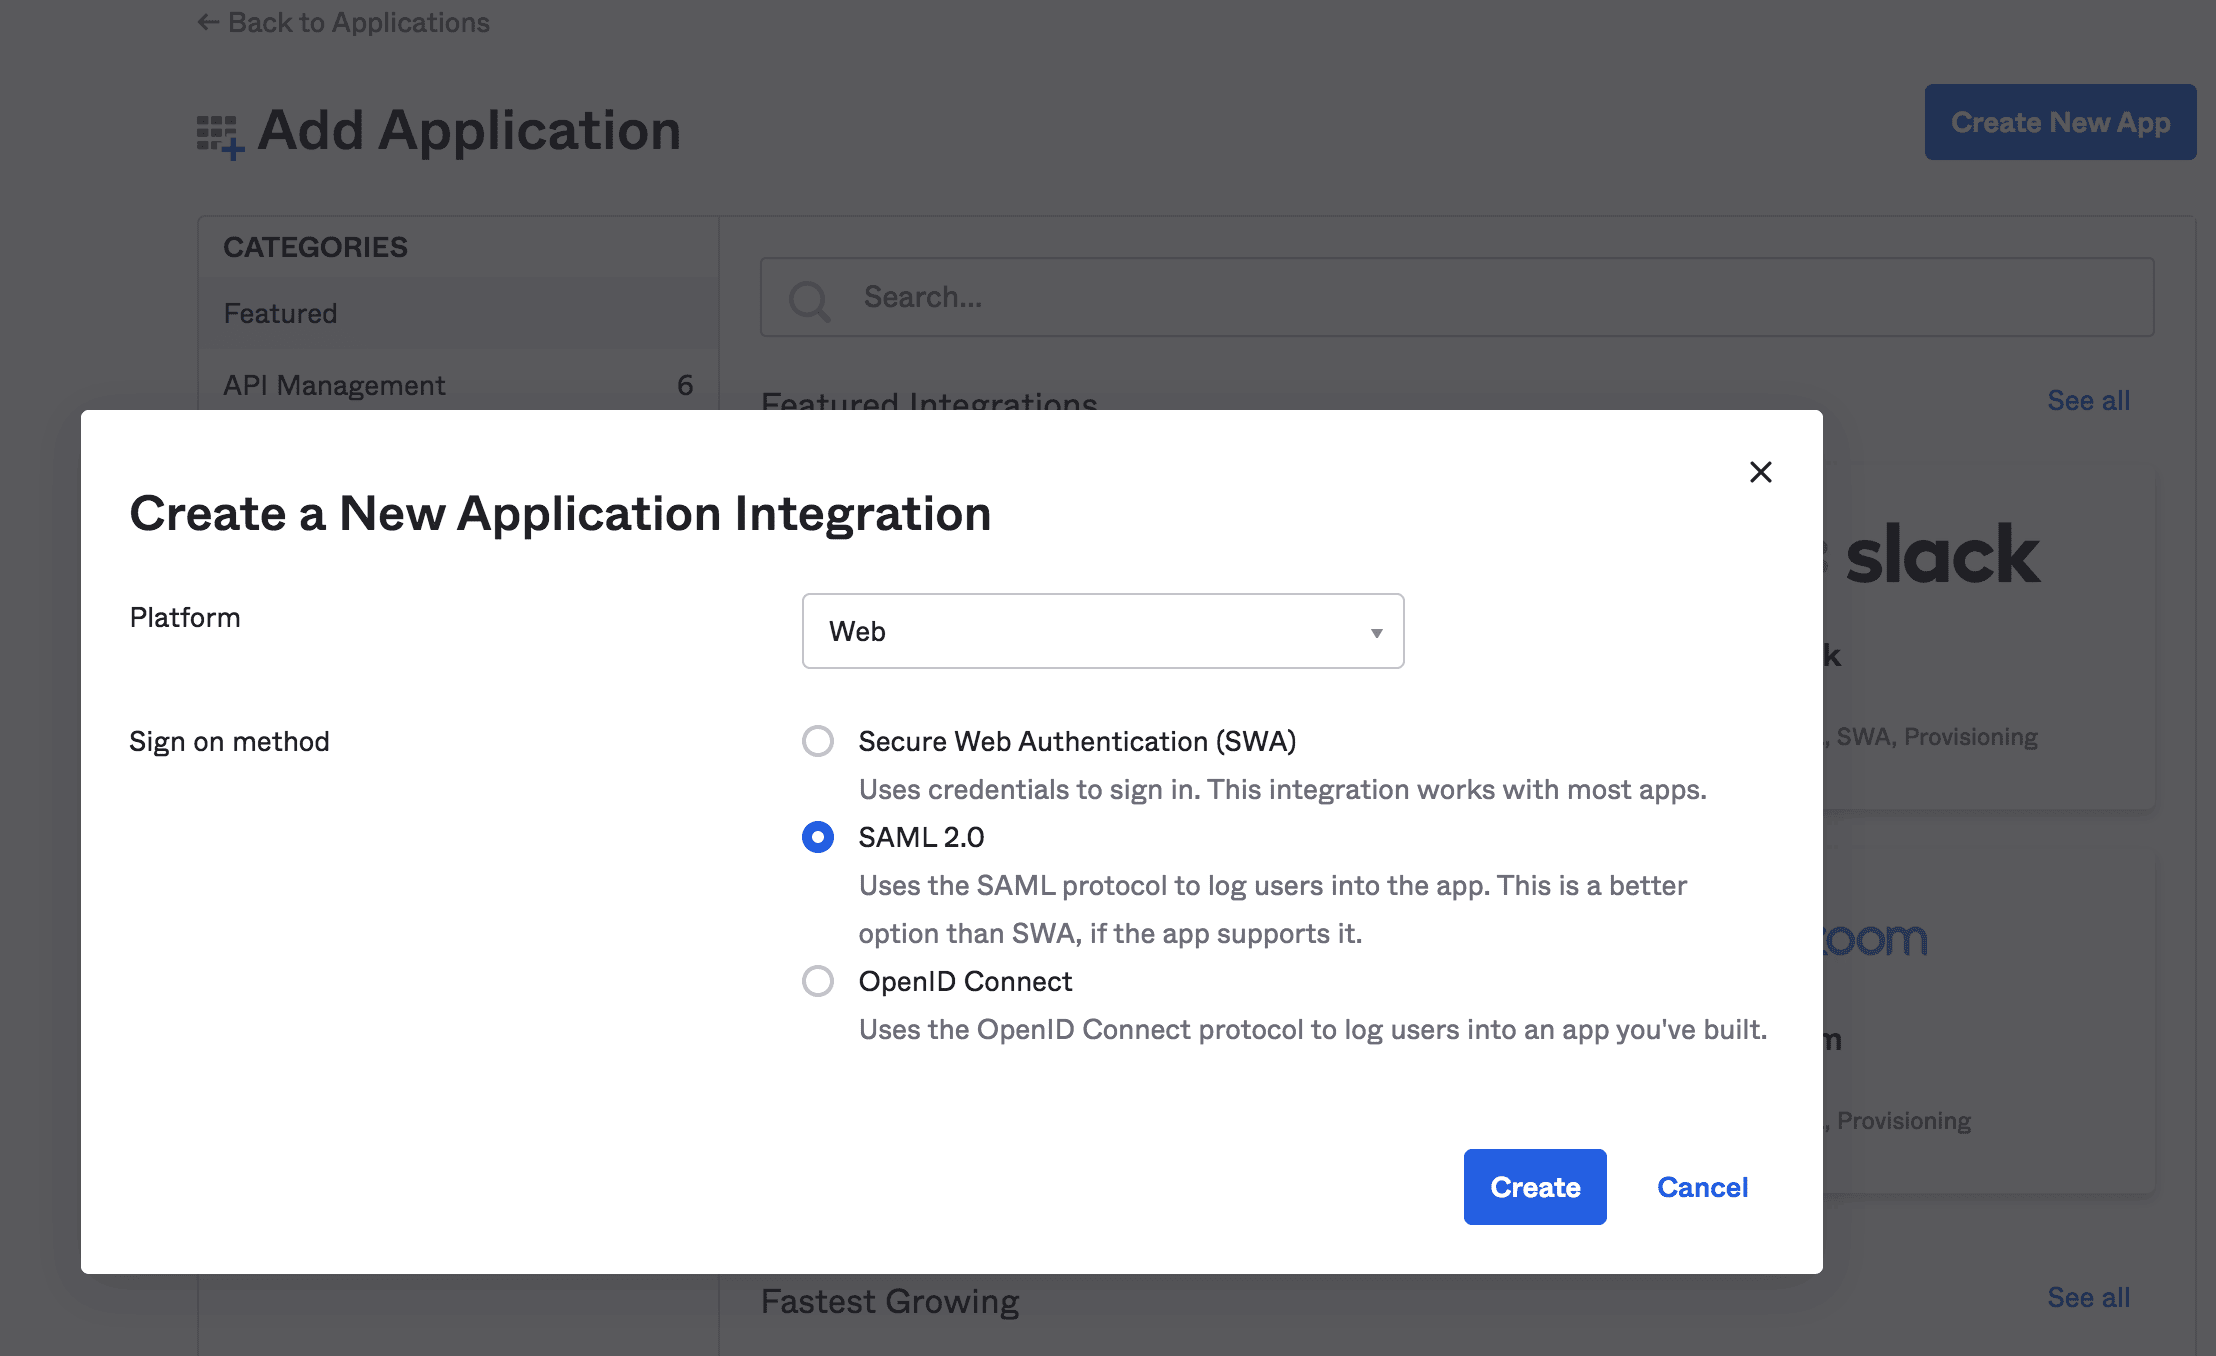This screenshot has height=1356, width=2216.
Task: Select the SAML 2.0 radio button
Action: (x=818, y=837)
